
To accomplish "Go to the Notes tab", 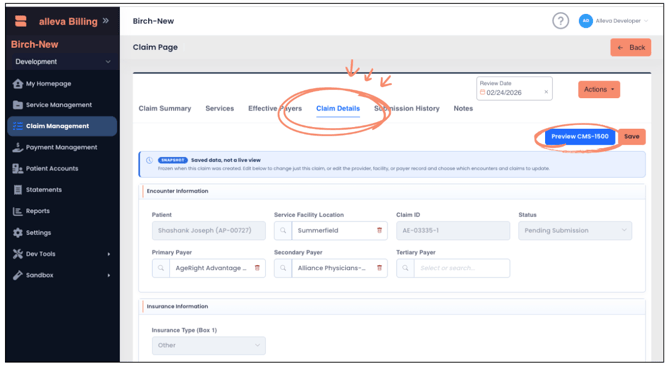I will (x=463, y=108).
